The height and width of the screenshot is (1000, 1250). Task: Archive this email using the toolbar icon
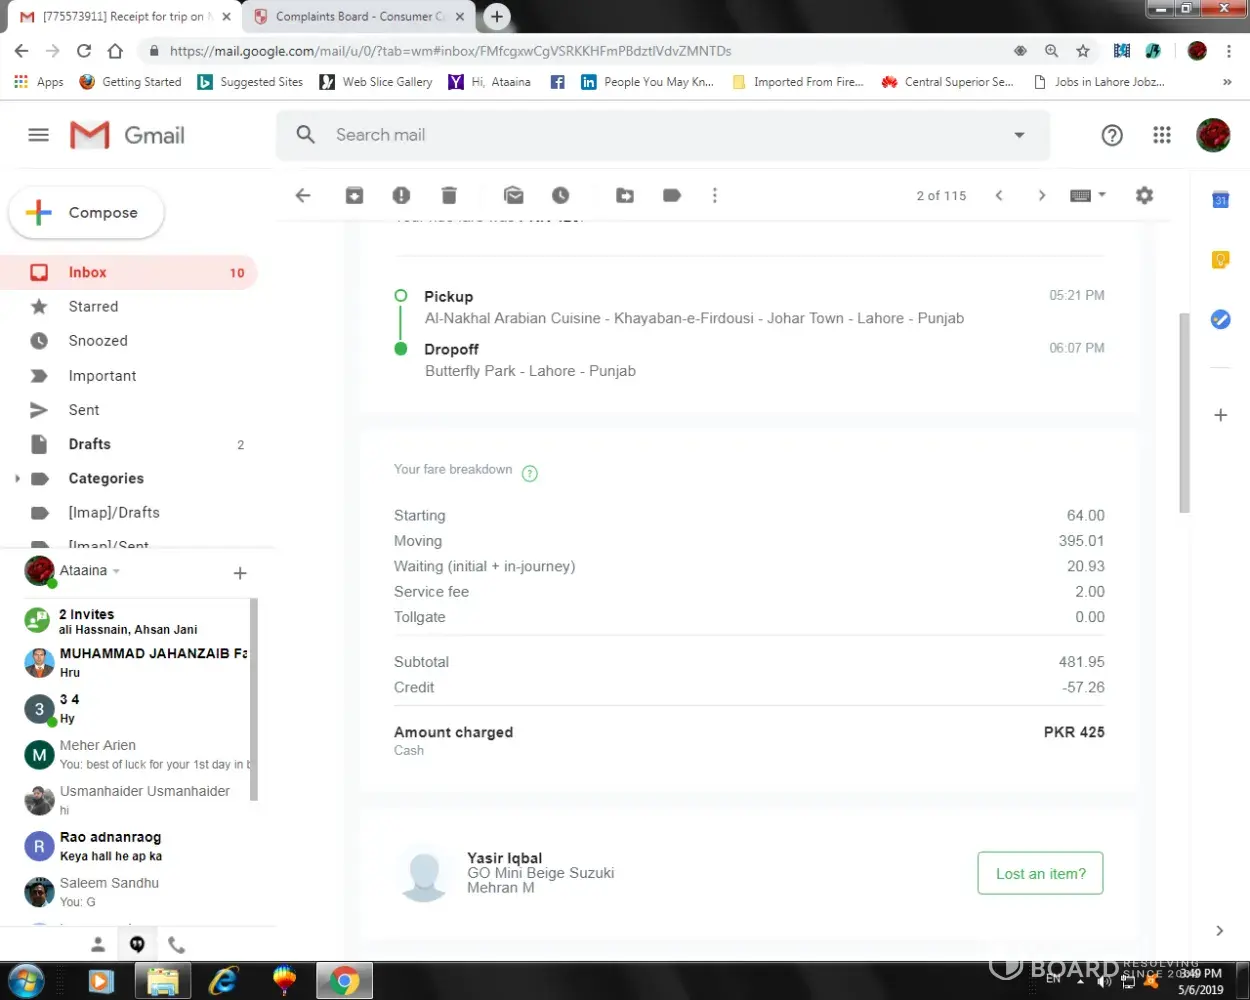(x=354, y=196)
